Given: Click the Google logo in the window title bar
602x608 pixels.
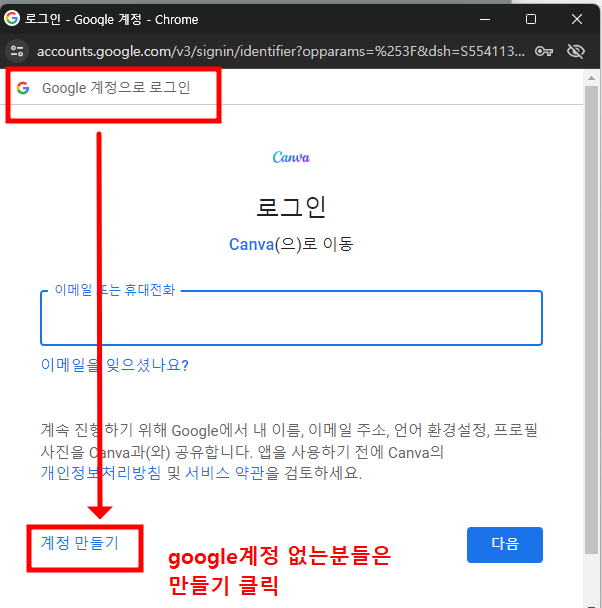Looking at the screenshot, I should 12,18.
